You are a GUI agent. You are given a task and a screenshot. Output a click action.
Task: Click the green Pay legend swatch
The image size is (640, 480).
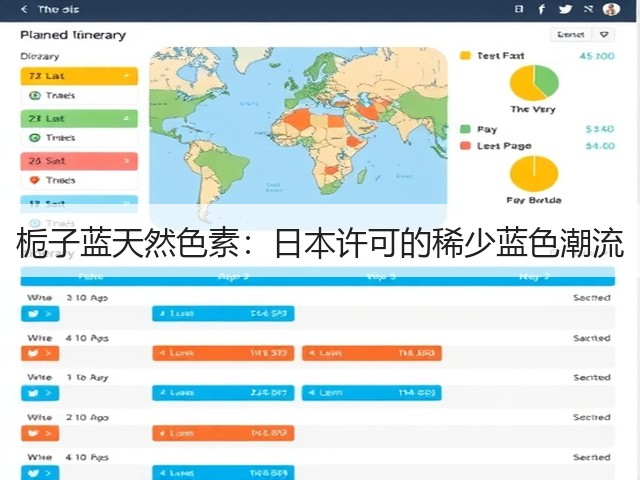(465, 129)
